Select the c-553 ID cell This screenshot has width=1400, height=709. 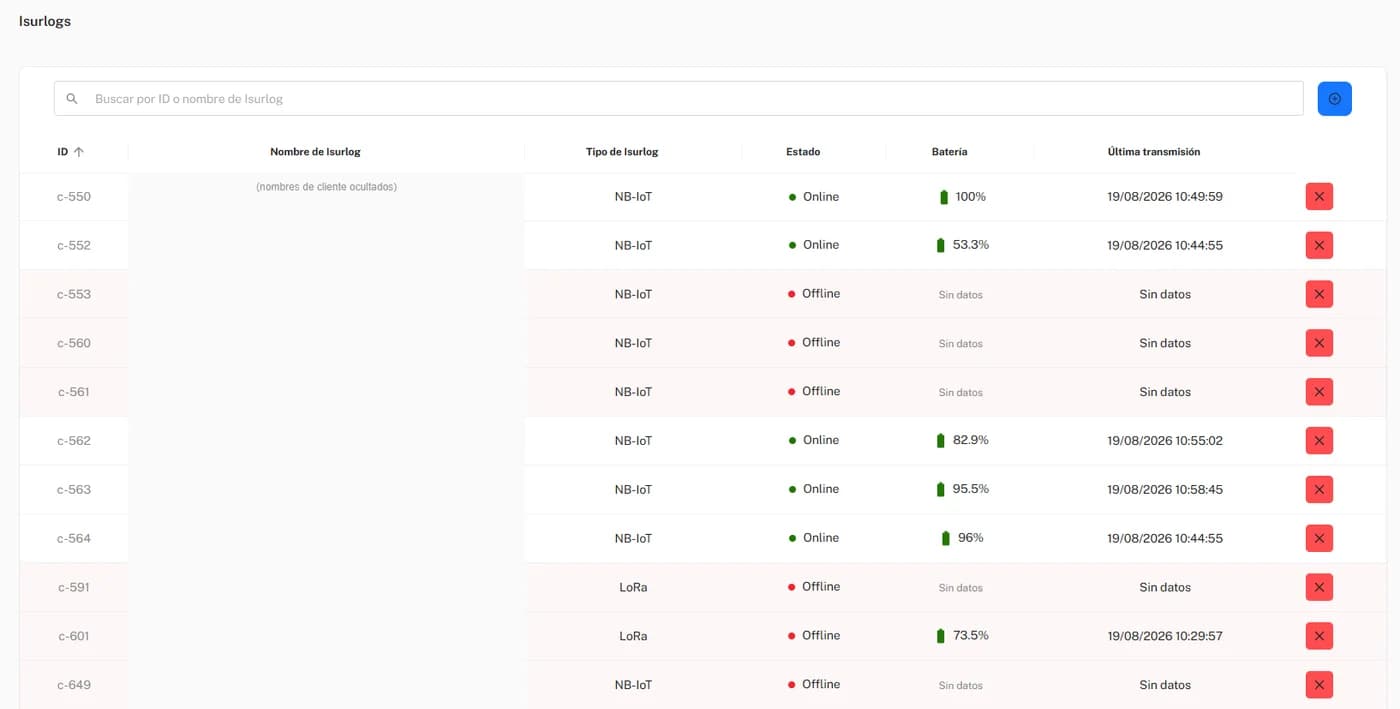click(x=74, y=294)
